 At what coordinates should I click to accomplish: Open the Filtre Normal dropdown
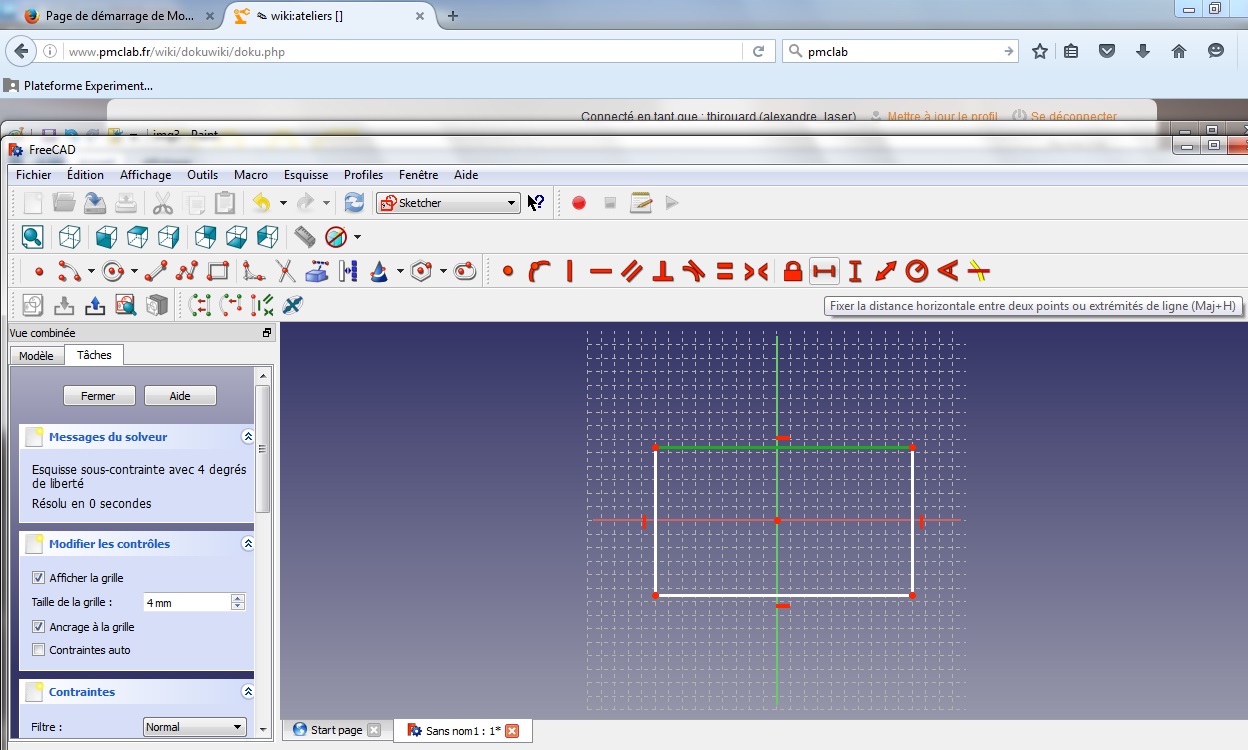(194, 727)
